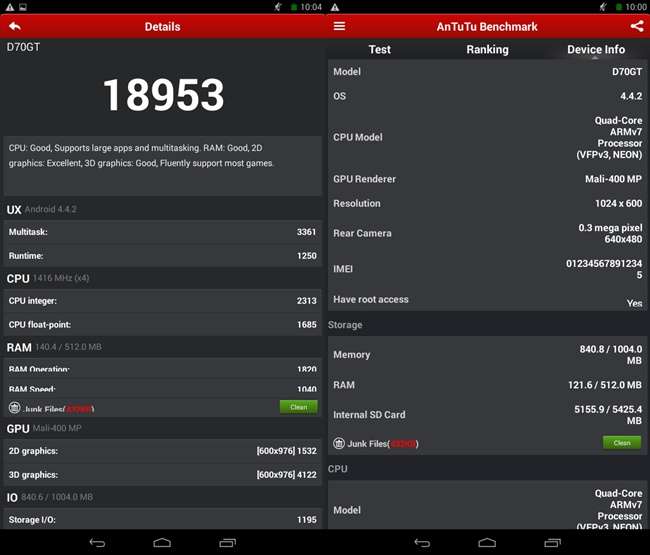The width and height of the screenshot is (650, 555).
Task: Tap the RAM 121.6 / 512.0 MB row
Action: (x=488, y=385)
